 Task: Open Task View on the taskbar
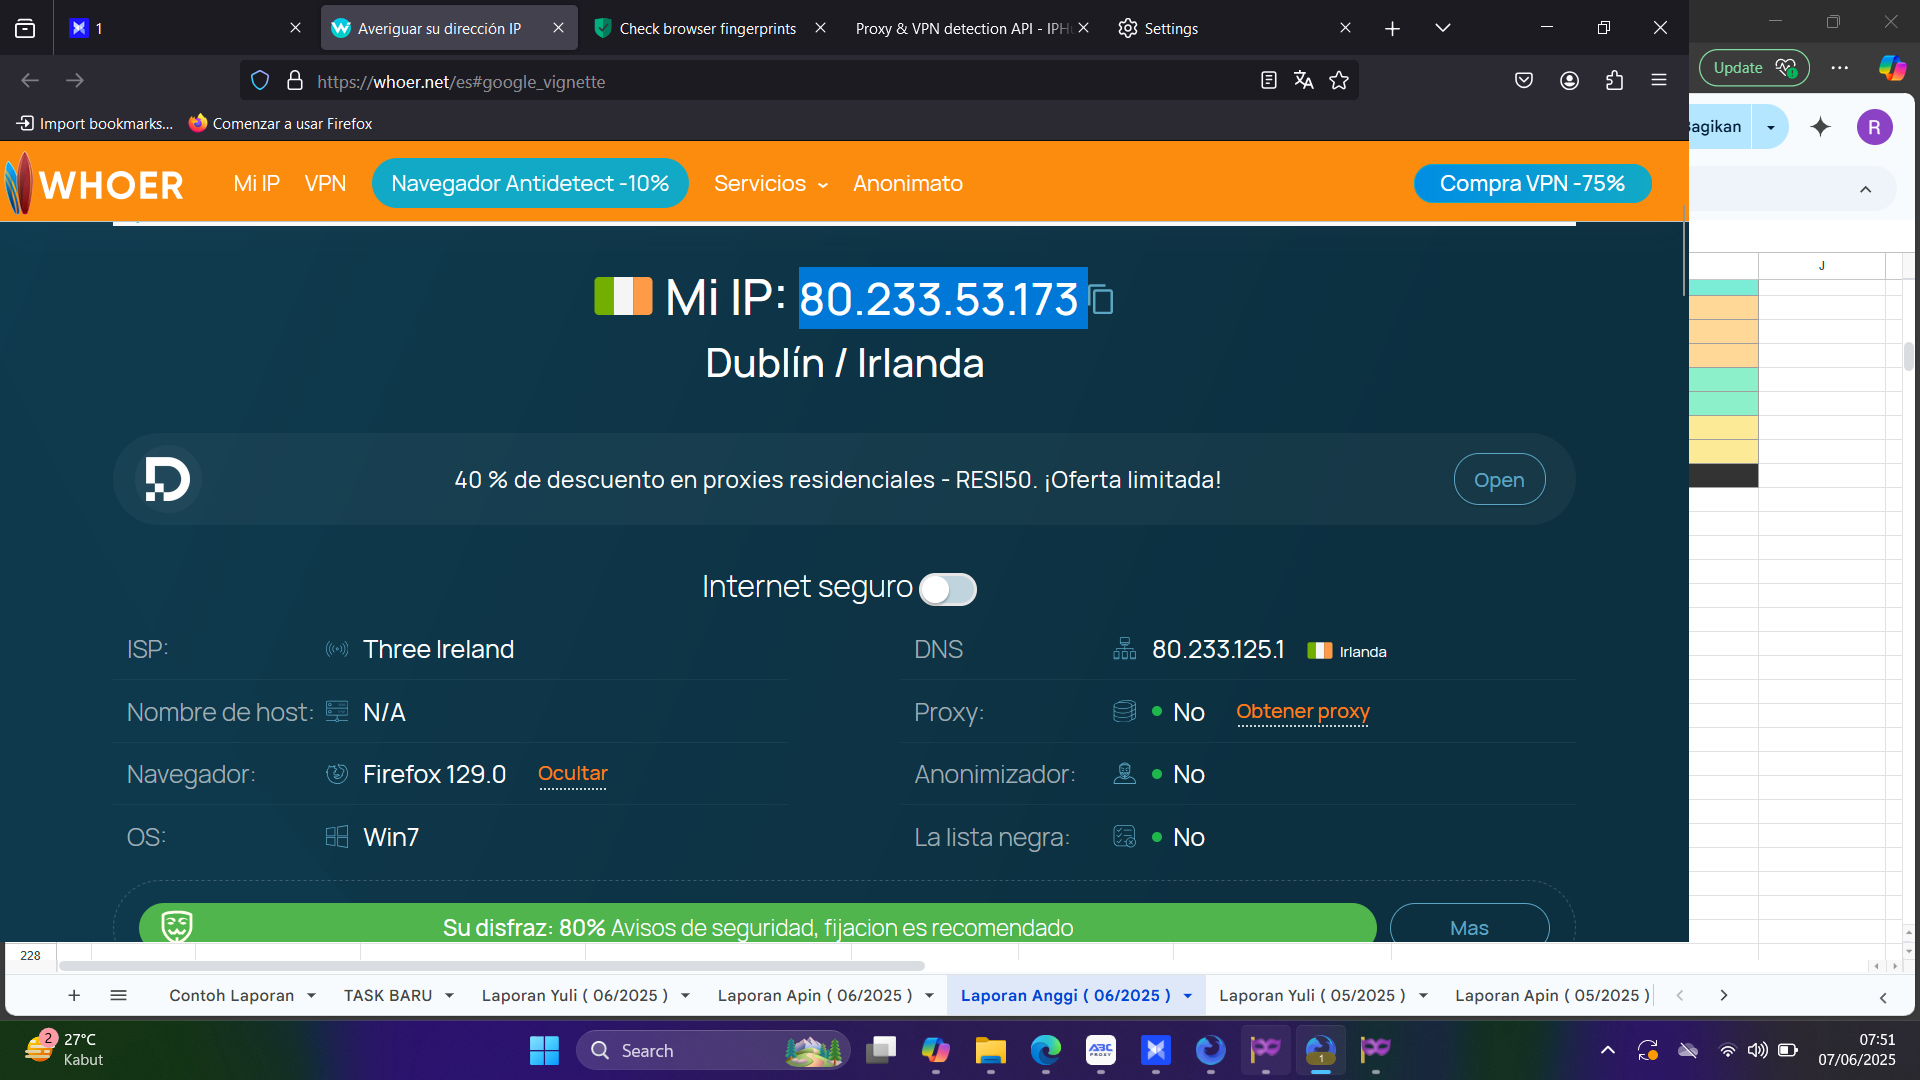pyautogui.click(x=881, y=1050)
